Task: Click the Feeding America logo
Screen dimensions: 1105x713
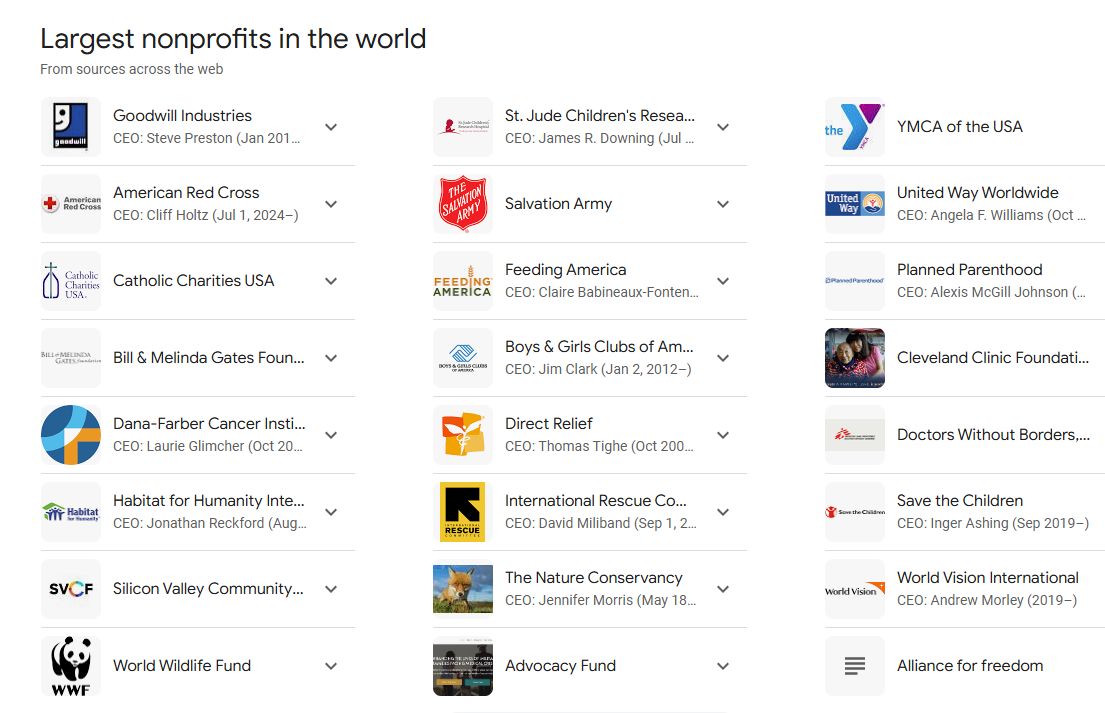Action: 463,281
